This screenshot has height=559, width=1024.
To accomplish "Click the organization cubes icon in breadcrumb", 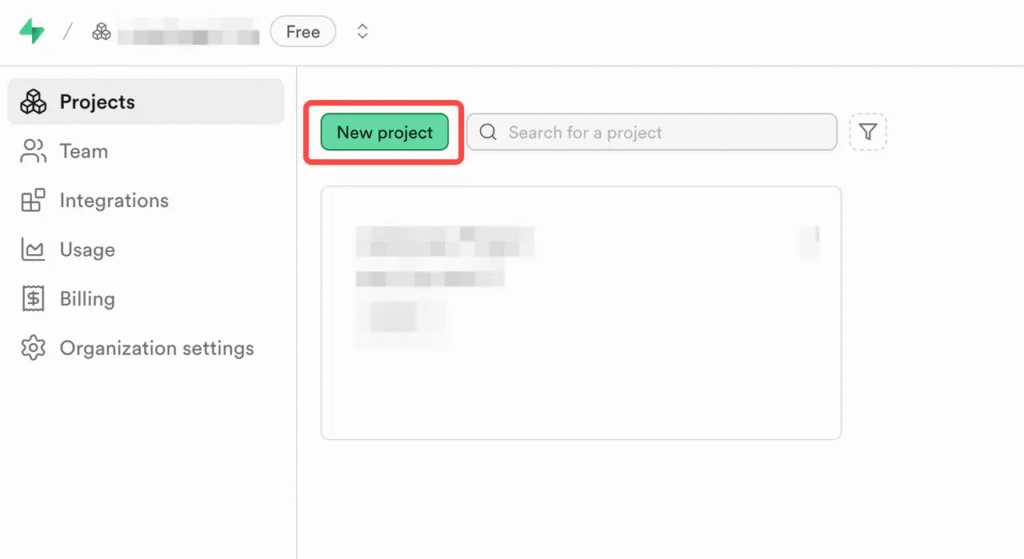I will pyautogui.click(x=101, y=32).
